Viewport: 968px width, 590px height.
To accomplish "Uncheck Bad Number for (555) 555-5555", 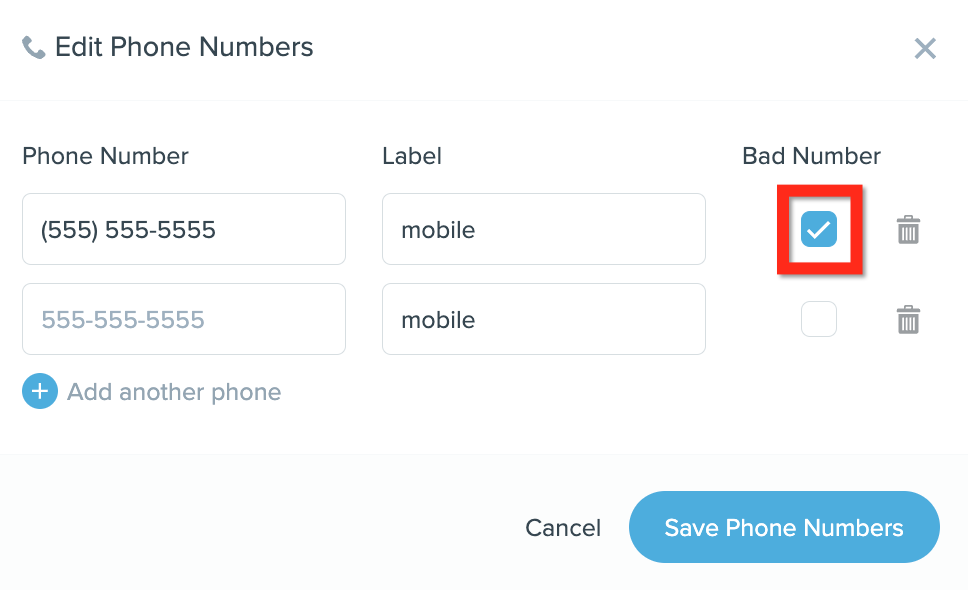I will [819, 229].
